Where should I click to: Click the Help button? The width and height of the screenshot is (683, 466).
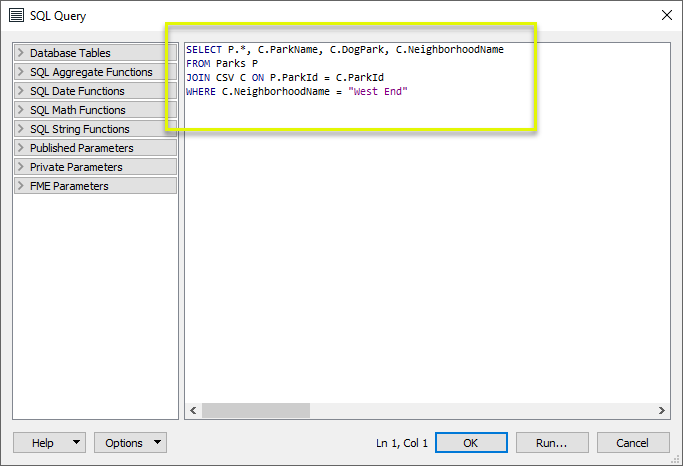(x=42, y=443)
